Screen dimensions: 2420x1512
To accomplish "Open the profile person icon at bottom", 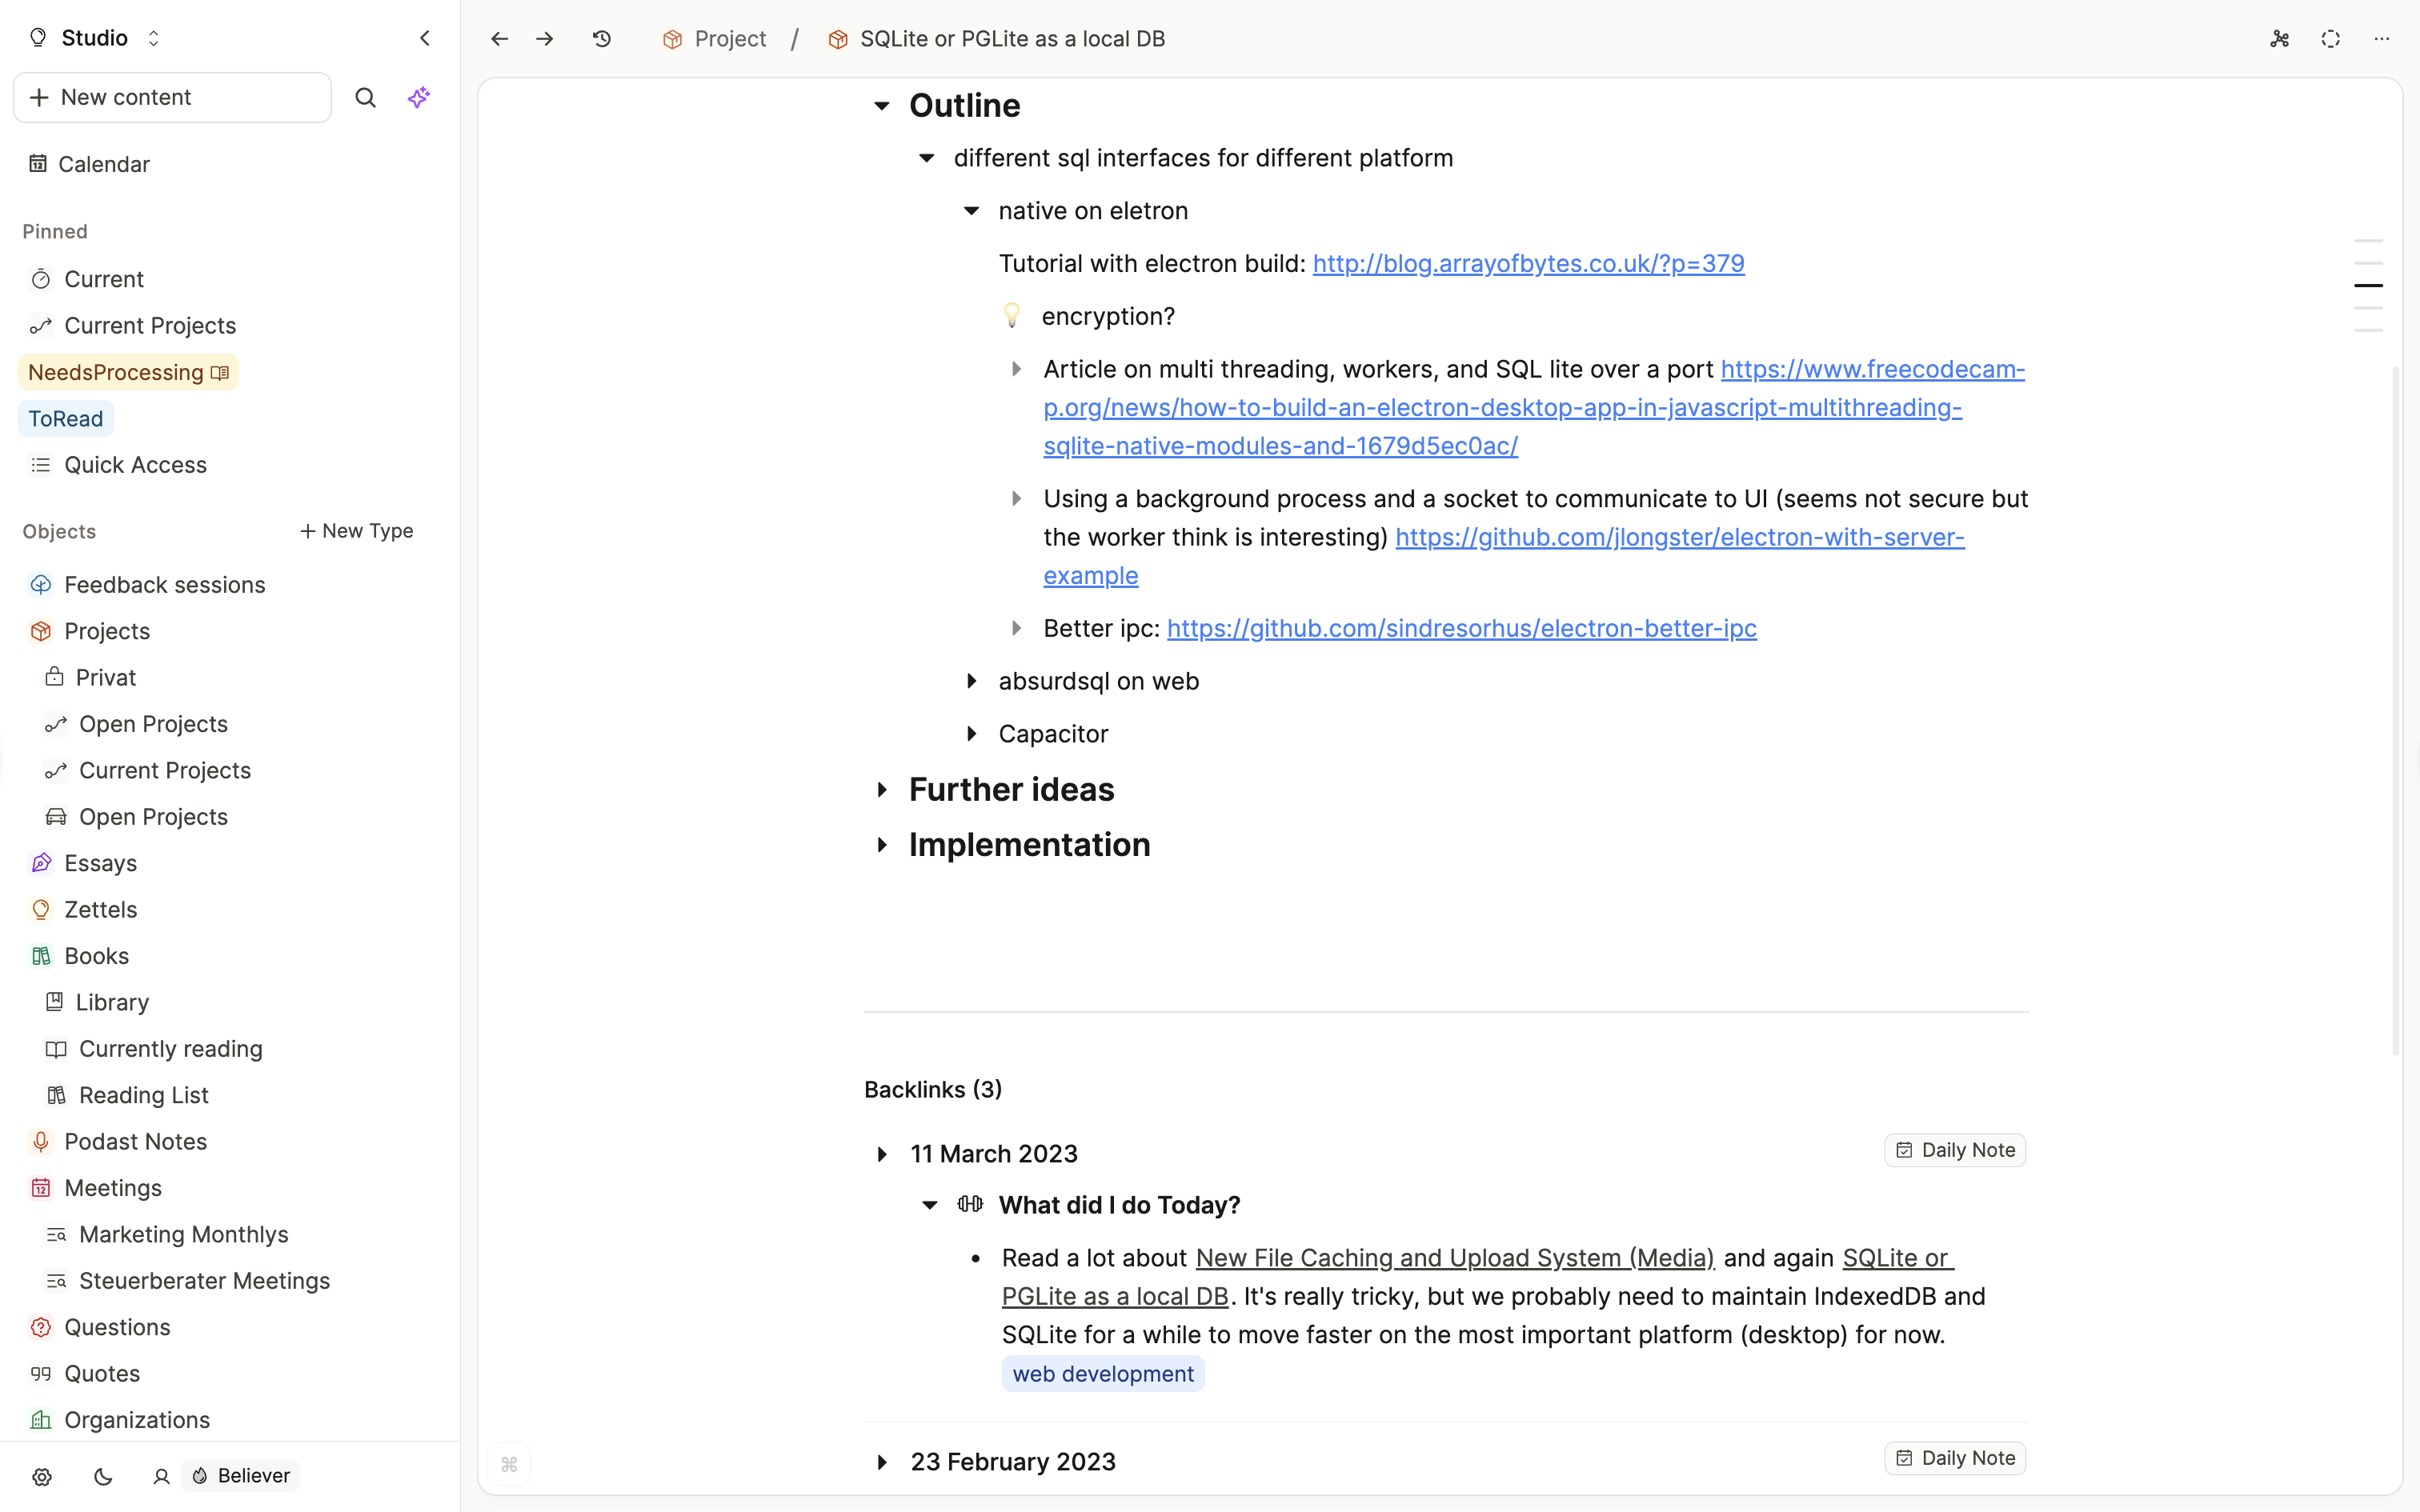I will (160, 1477).
